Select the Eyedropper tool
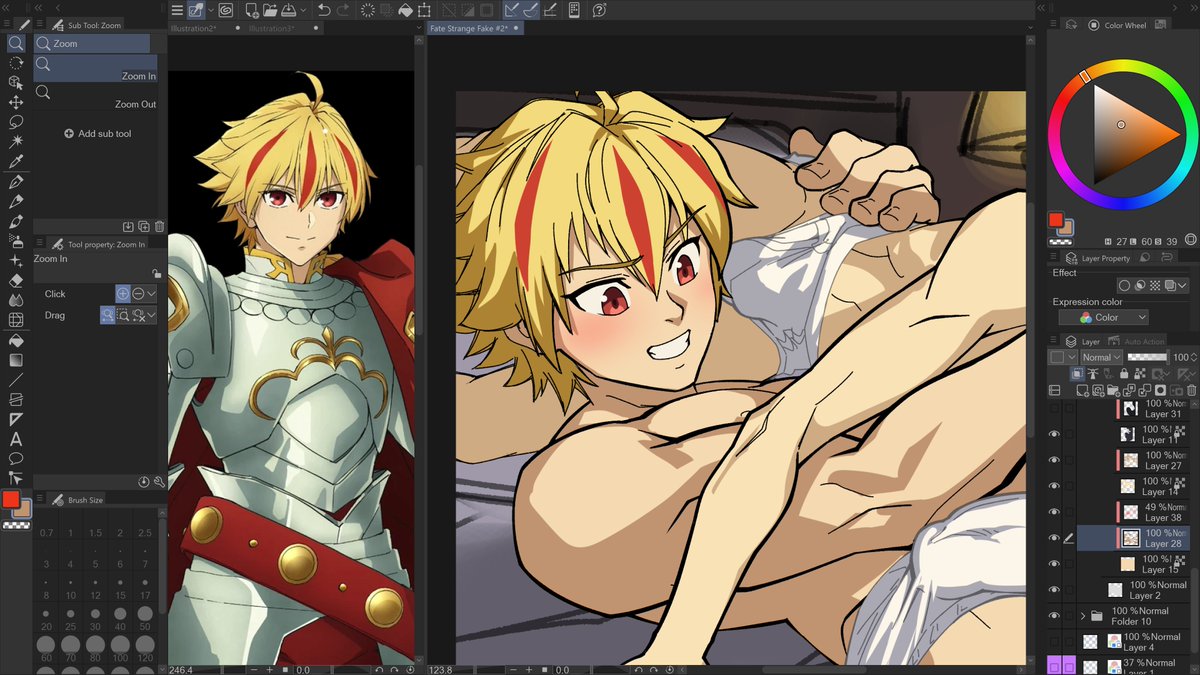Viewport: 1200px width, 675px height. tap(16, 161)
